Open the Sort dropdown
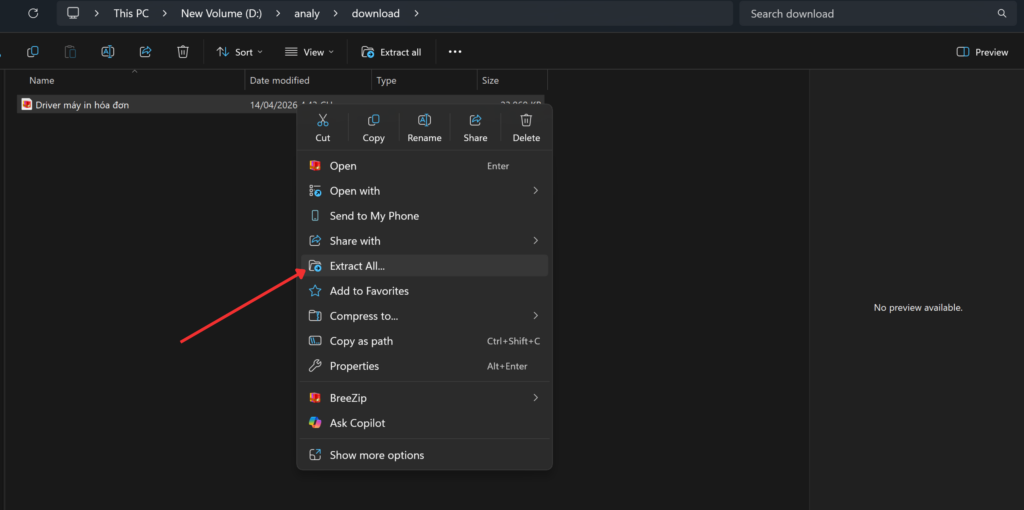Viewport: 1024px width, 510px height. (x=240, y=52)
